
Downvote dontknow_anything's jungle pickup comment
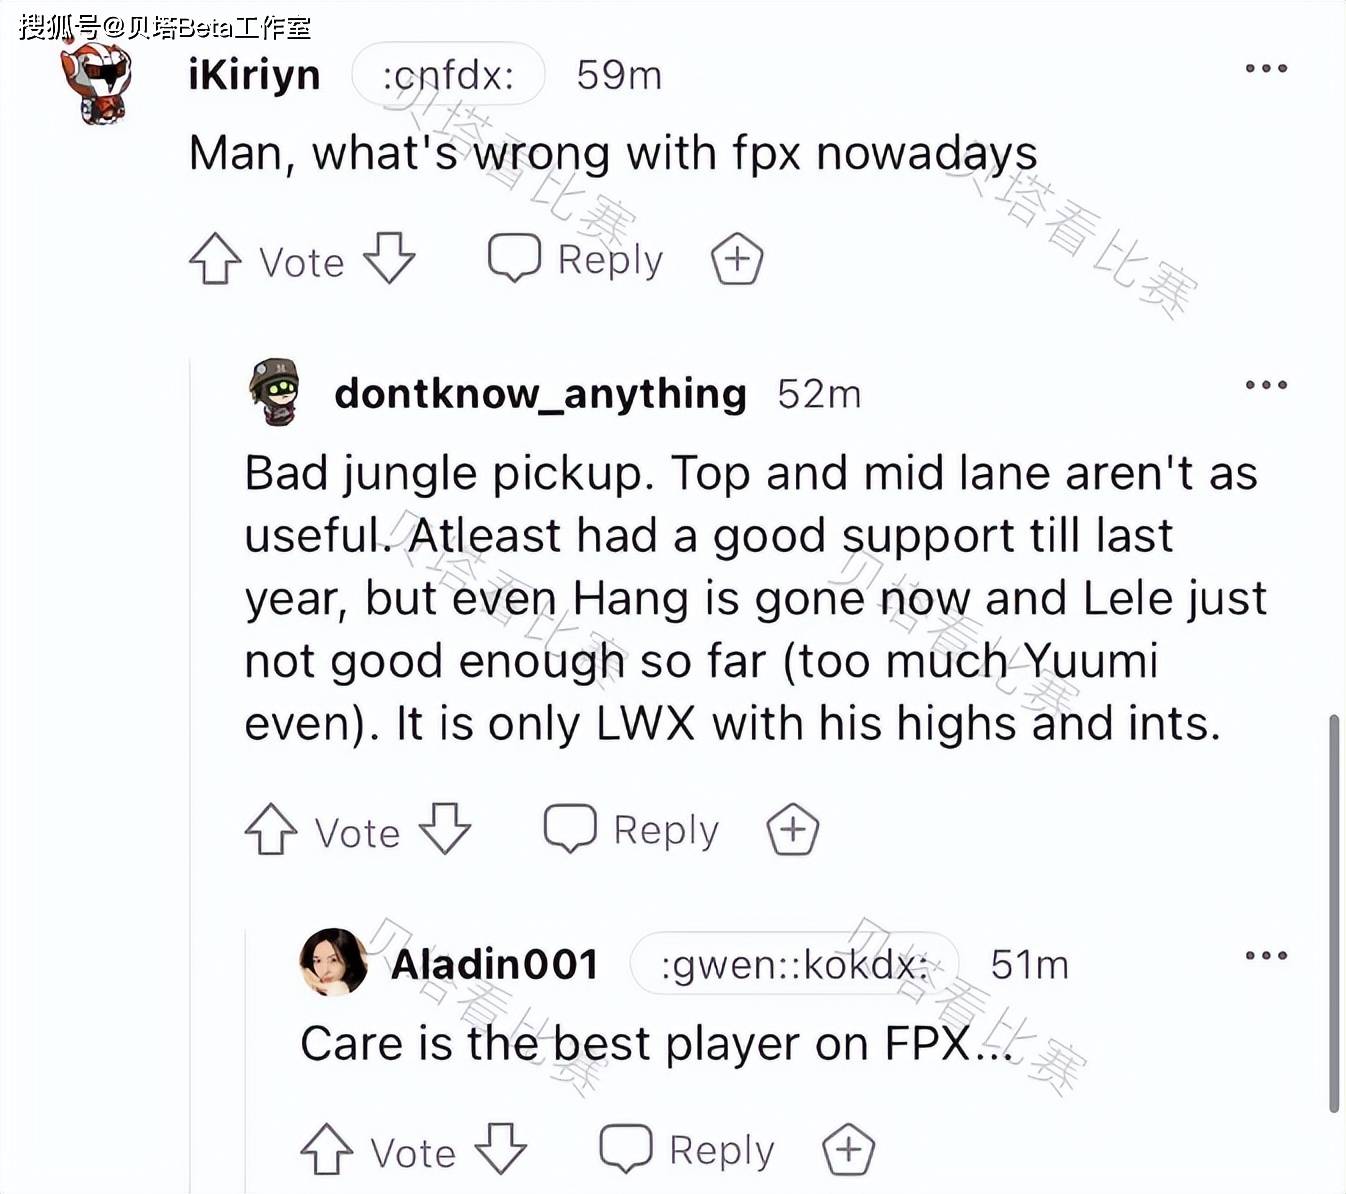445,828
